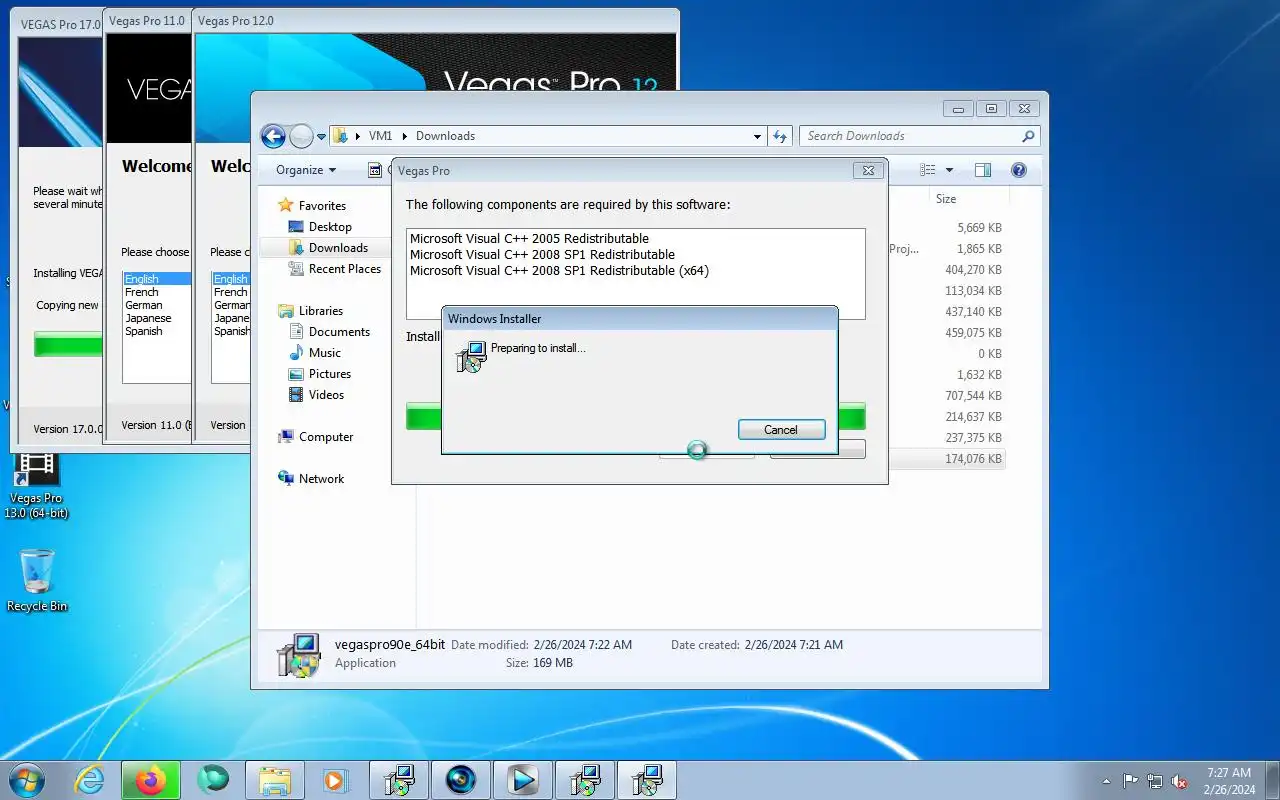Click Downloads in the address breadcrumb
Viewport: 1280px width, 800px height.
click(x=445, y=136)
